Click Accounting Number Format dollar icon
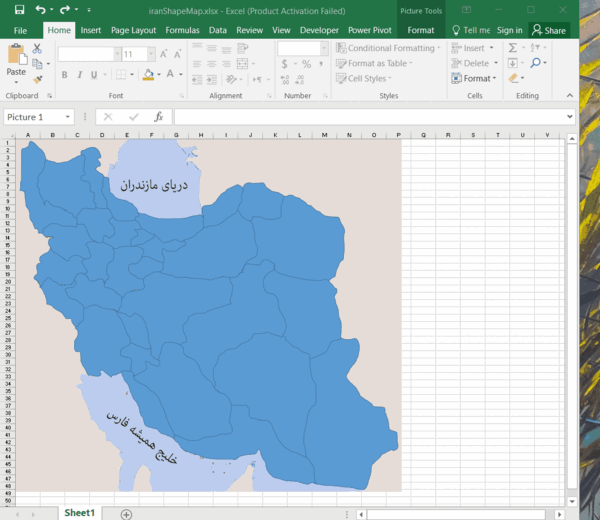Viewport: 600px width, 520px height. tap(284, 64)
